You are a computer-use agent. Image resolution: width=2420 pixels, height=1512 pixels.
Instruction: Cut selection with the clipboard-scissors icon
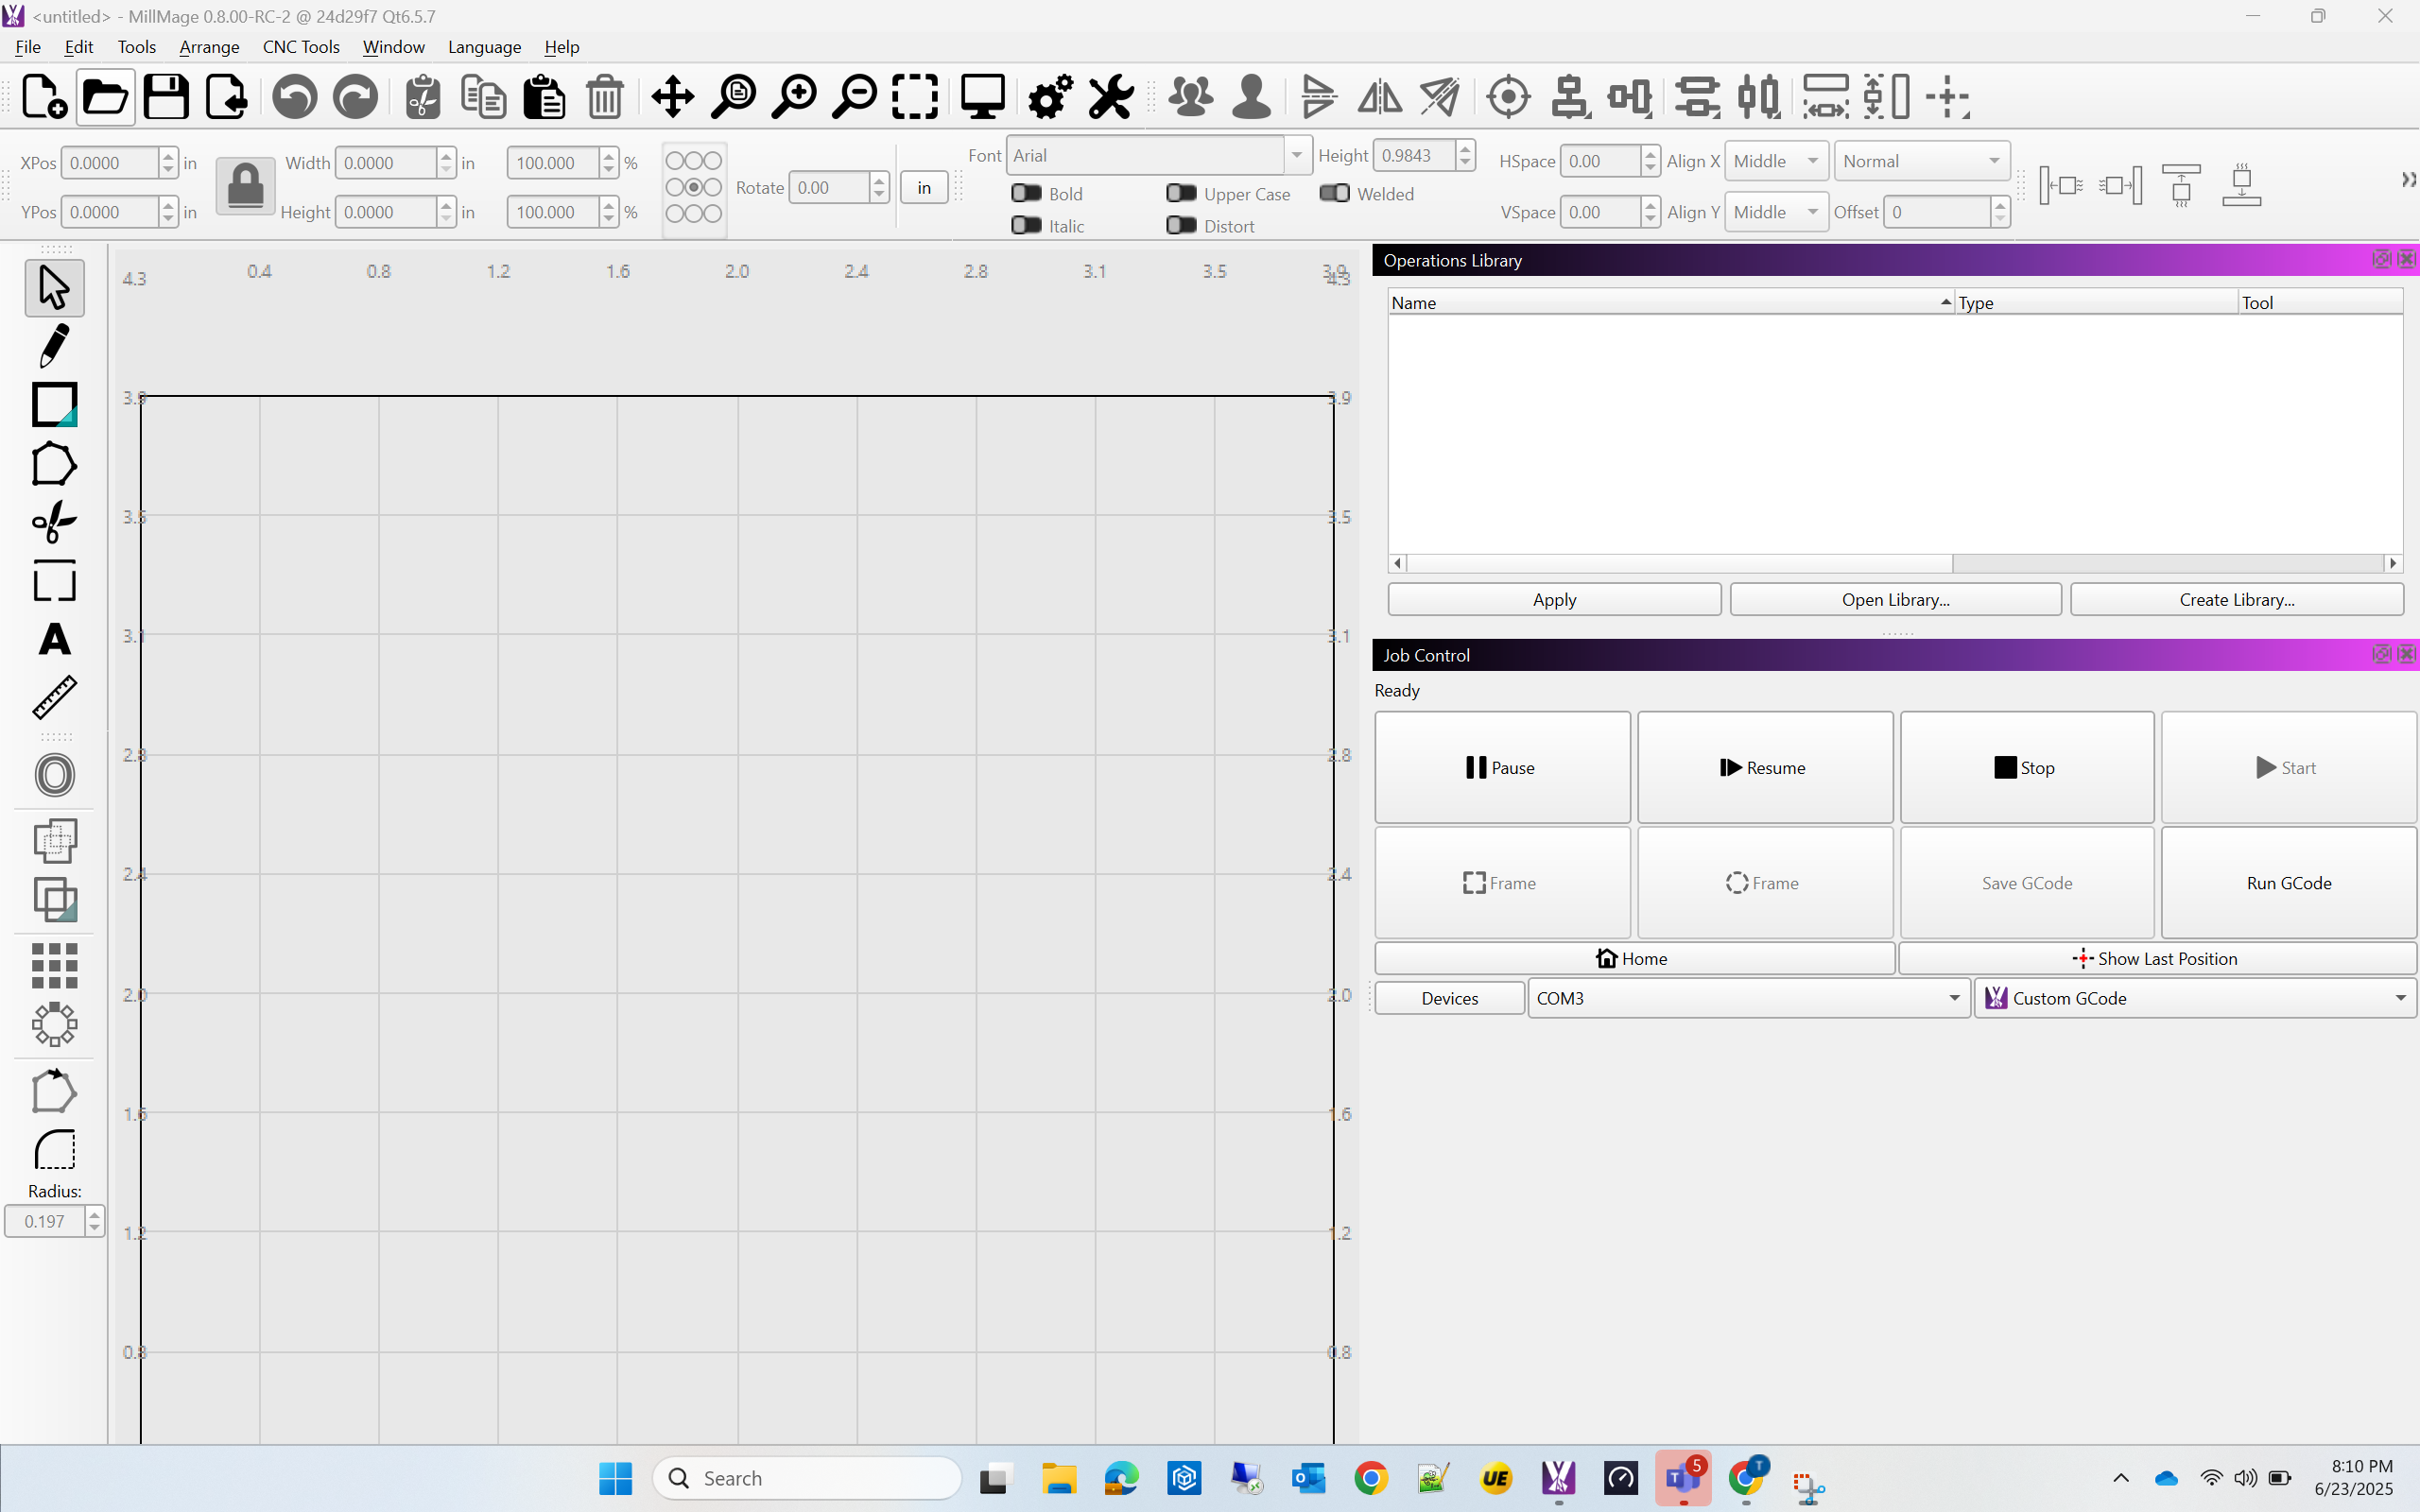click(x=423, y=97)
